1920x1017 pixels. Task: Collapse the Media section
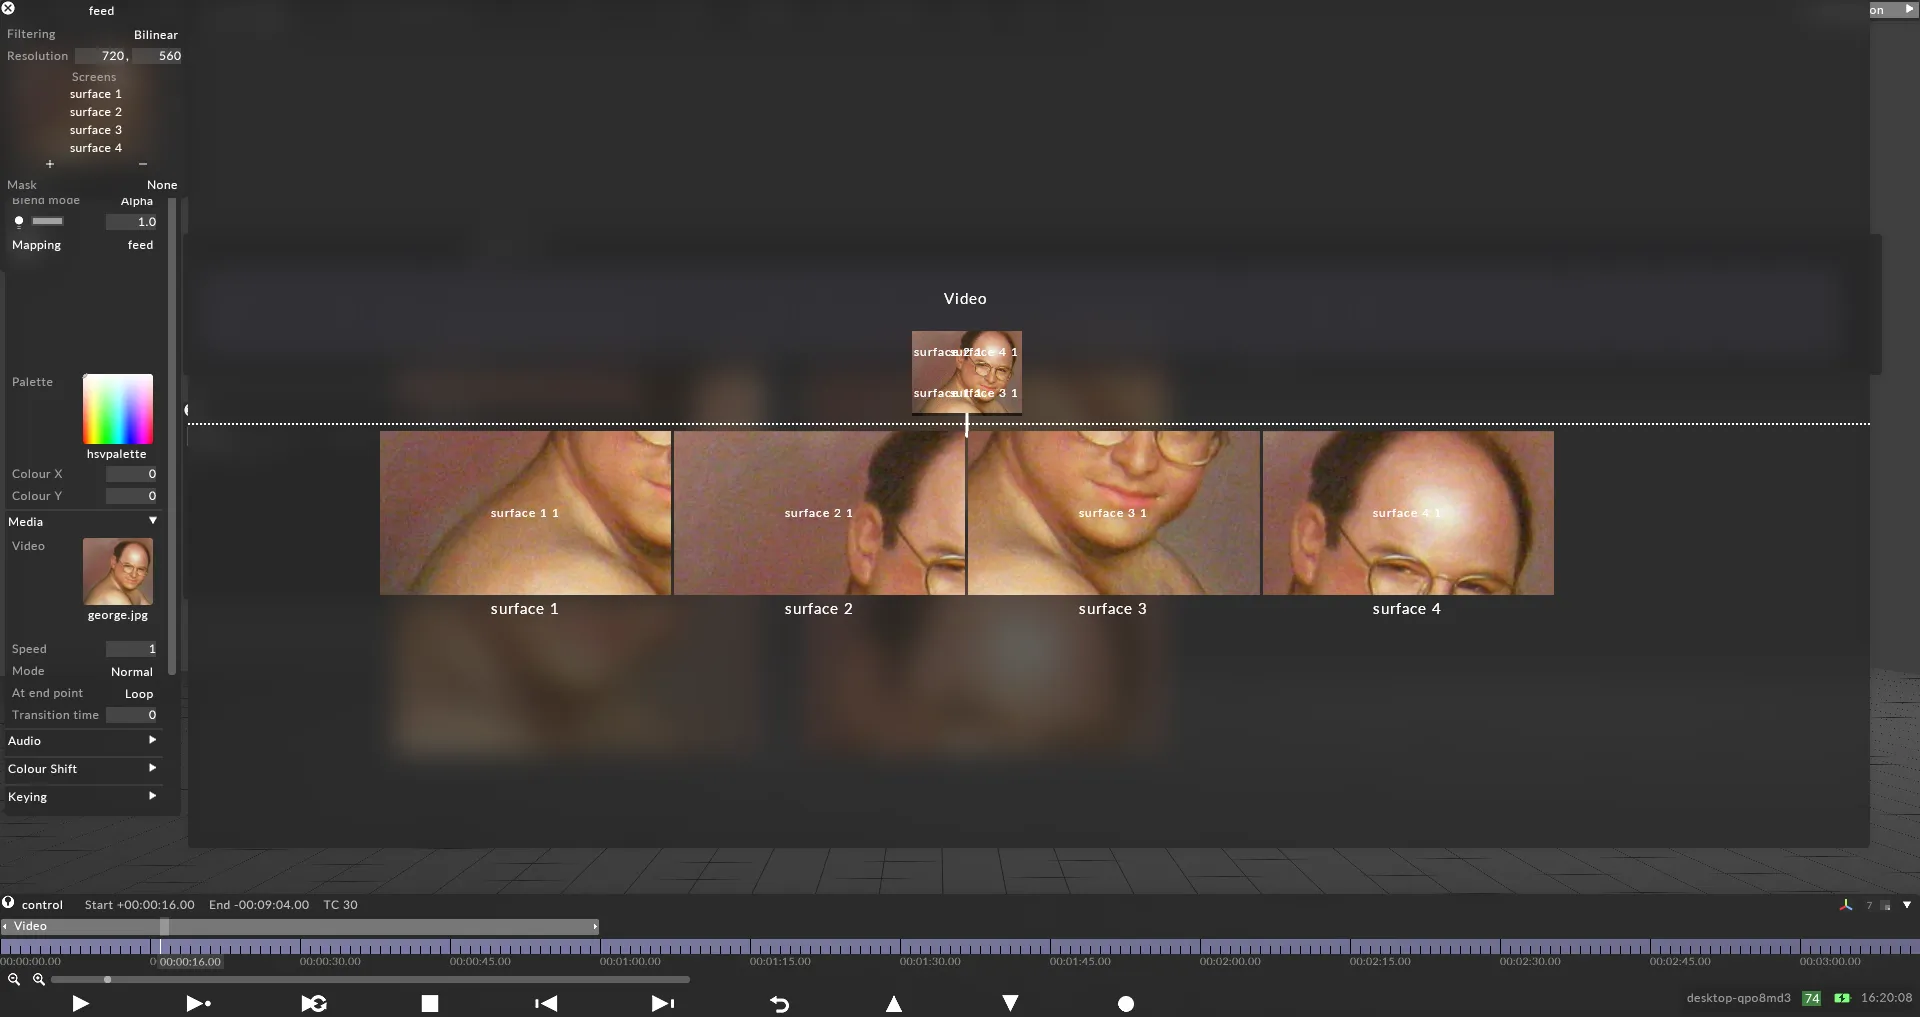click(153, 521)
